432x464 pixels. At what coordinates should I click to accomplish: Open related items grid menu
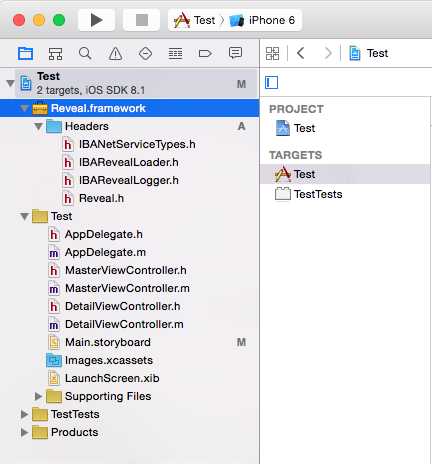coord(272,53)
